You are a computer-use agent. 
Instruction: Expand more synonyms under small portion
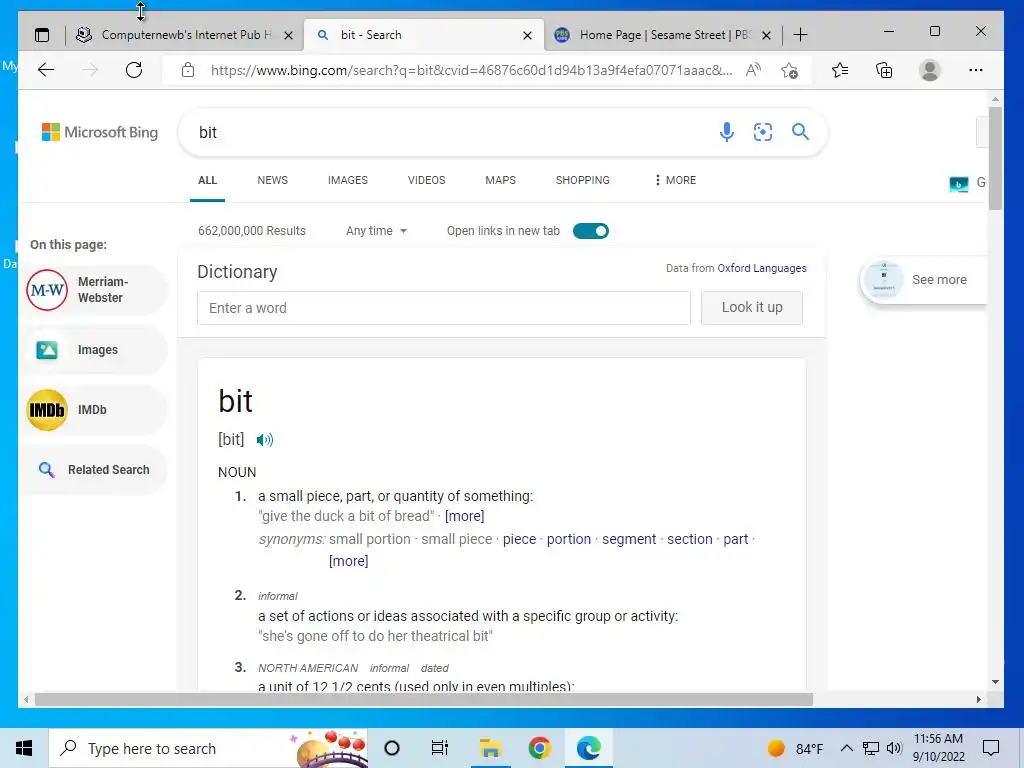pos(349,561)
